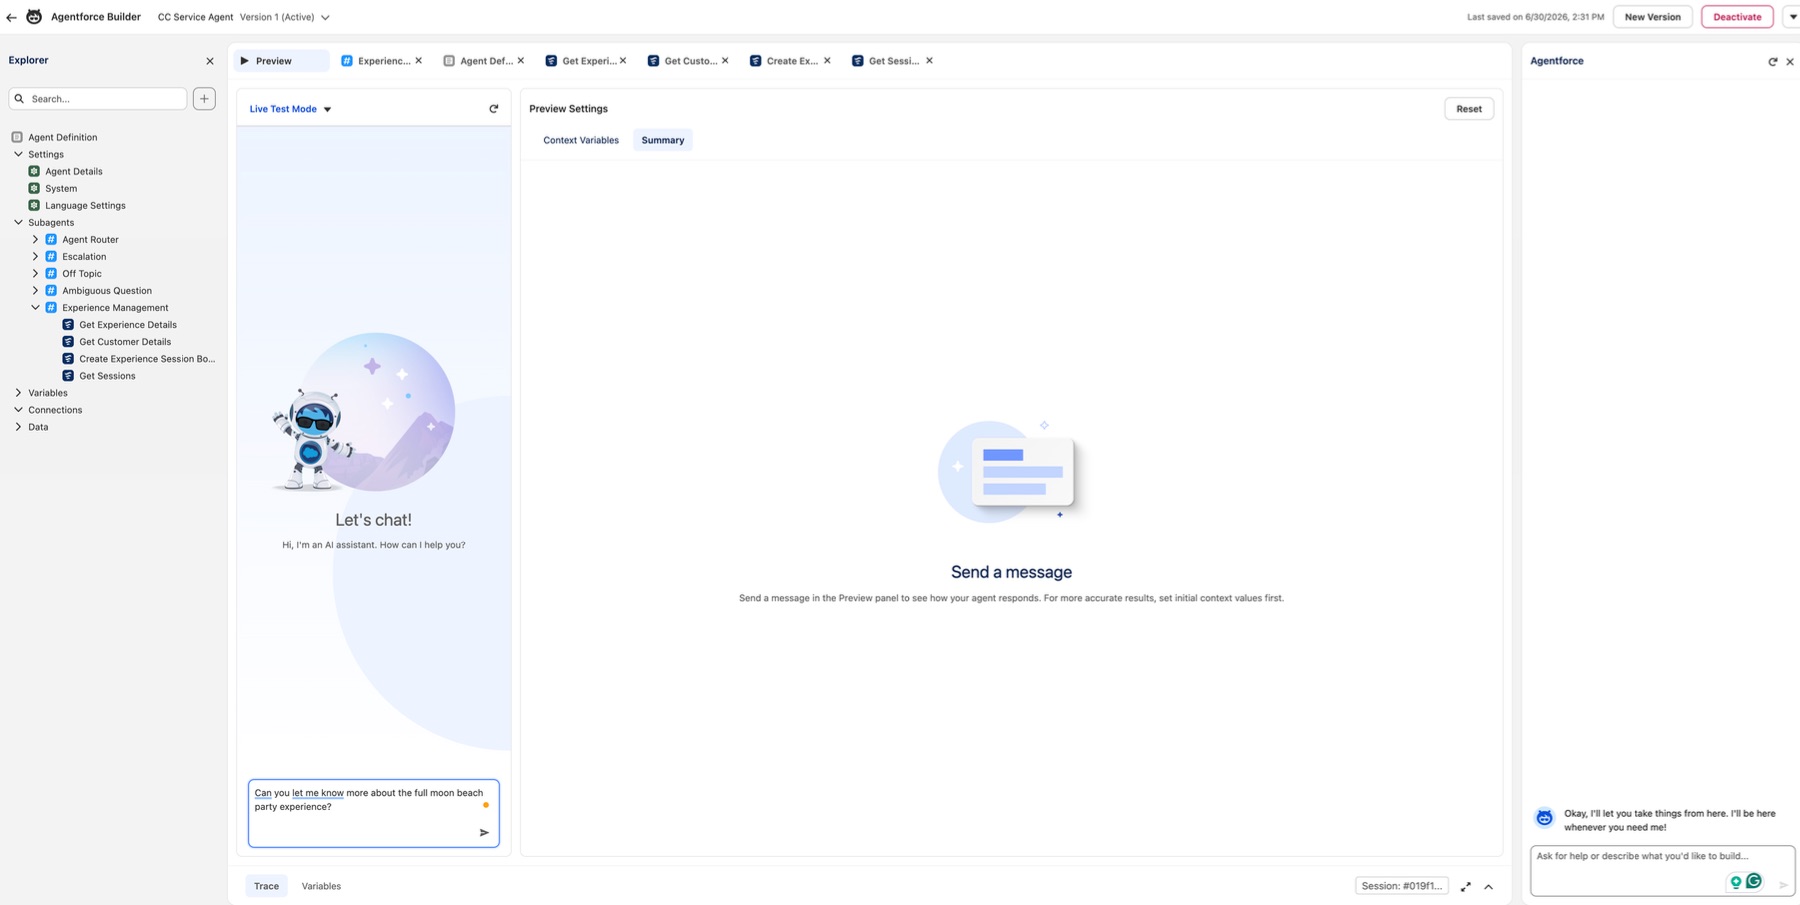
Task: Close the Get Experi... tab
Action: pyautogui.click(x=623, y=61)
